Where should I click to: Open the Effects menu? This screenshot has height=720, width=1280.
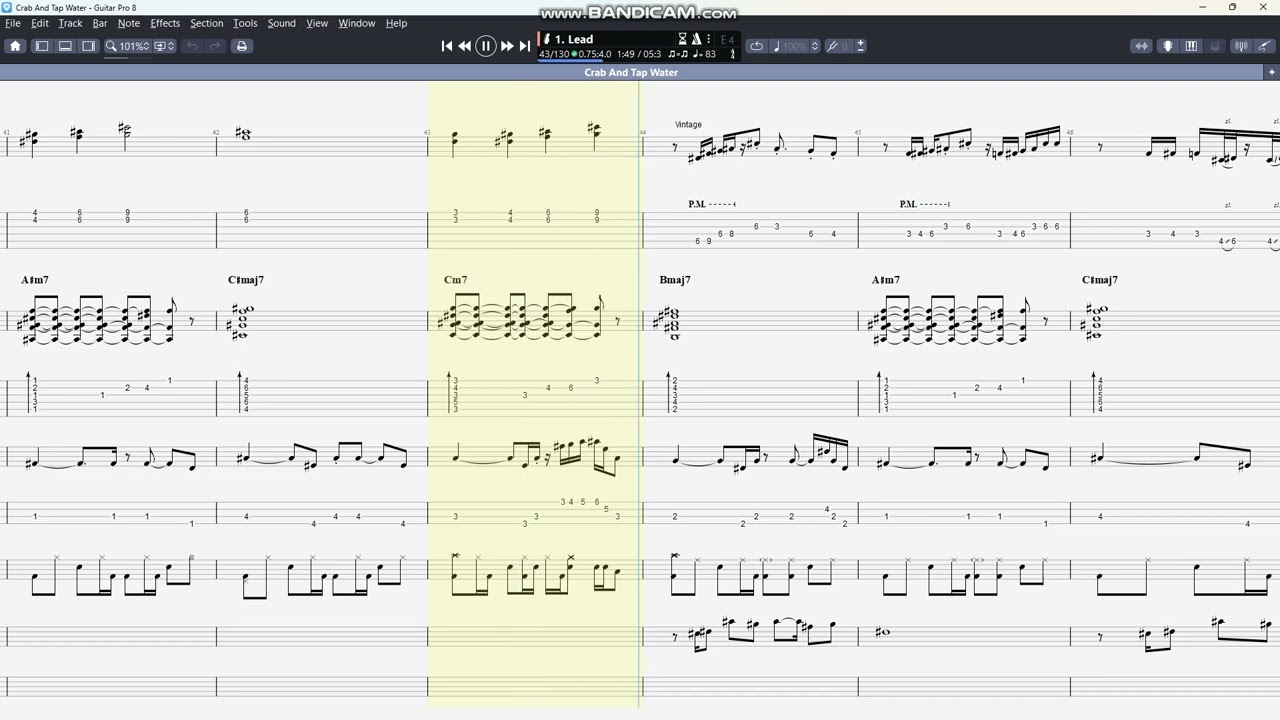[x=165, y=23]
